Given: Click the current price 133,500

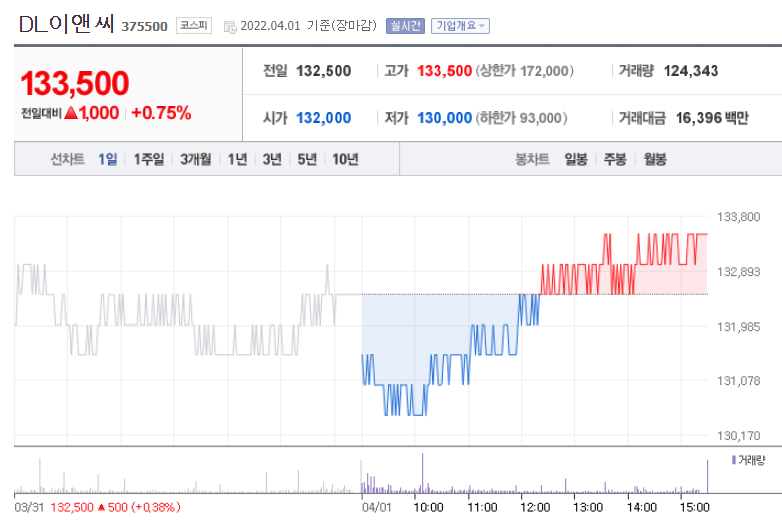Looking at the screenshot, I should pos(75,83).
